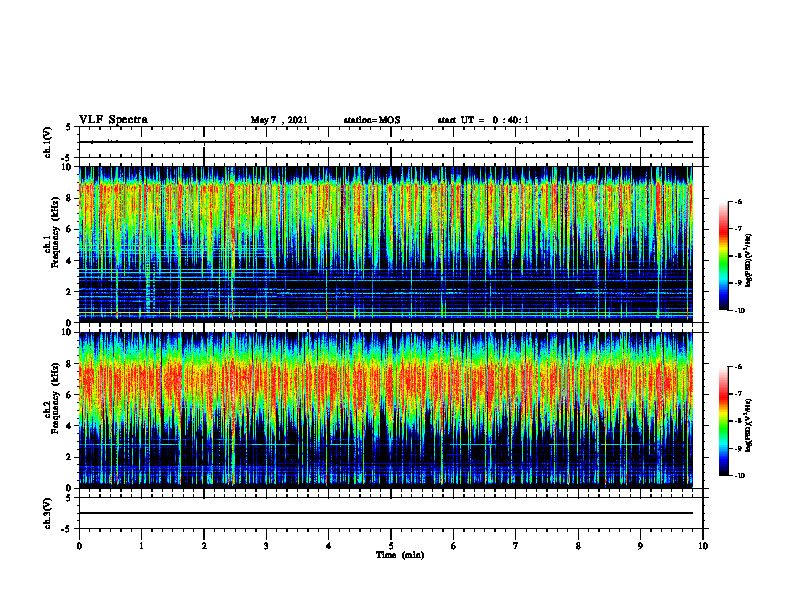
Task: Click the time axis tick label '0'
Action: point(79,546)
